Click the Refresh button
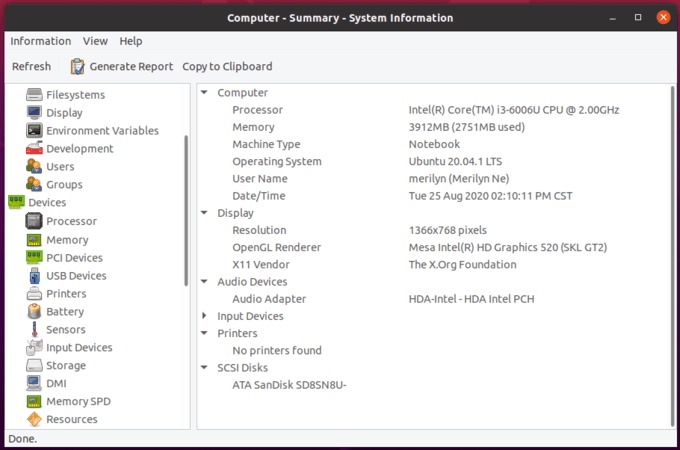Image resolution: width=680 pixels, height=450 pixels. 31,66
